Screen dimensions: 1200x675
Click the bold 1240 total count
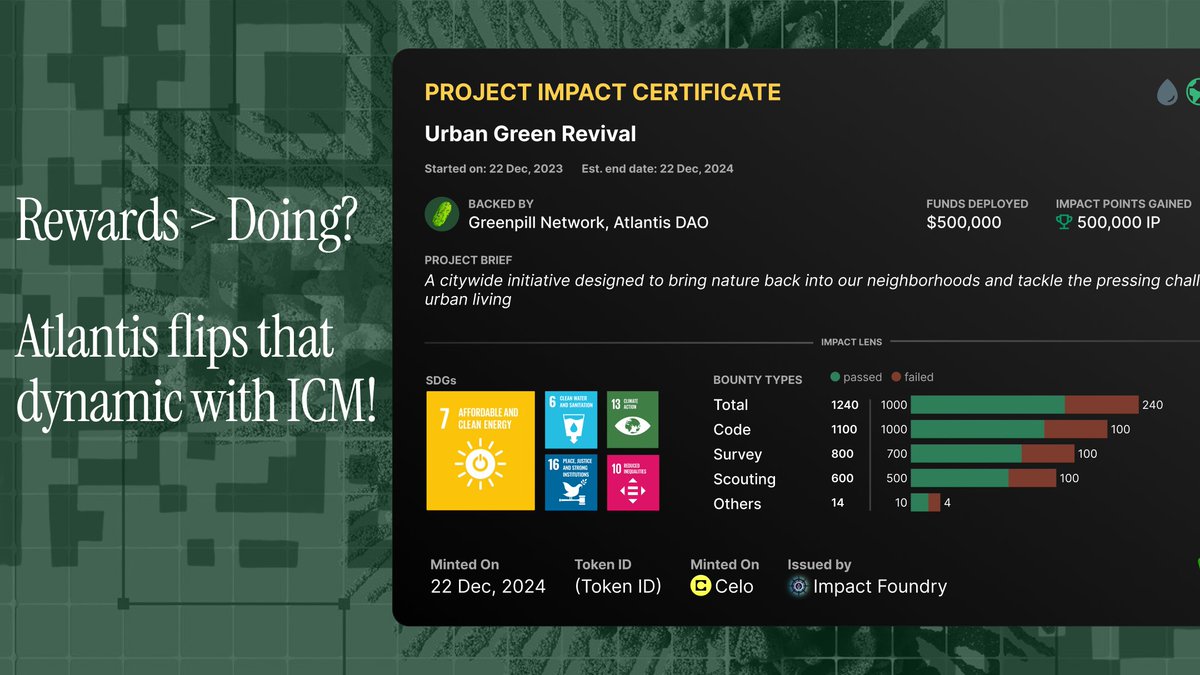pos(844,405)
